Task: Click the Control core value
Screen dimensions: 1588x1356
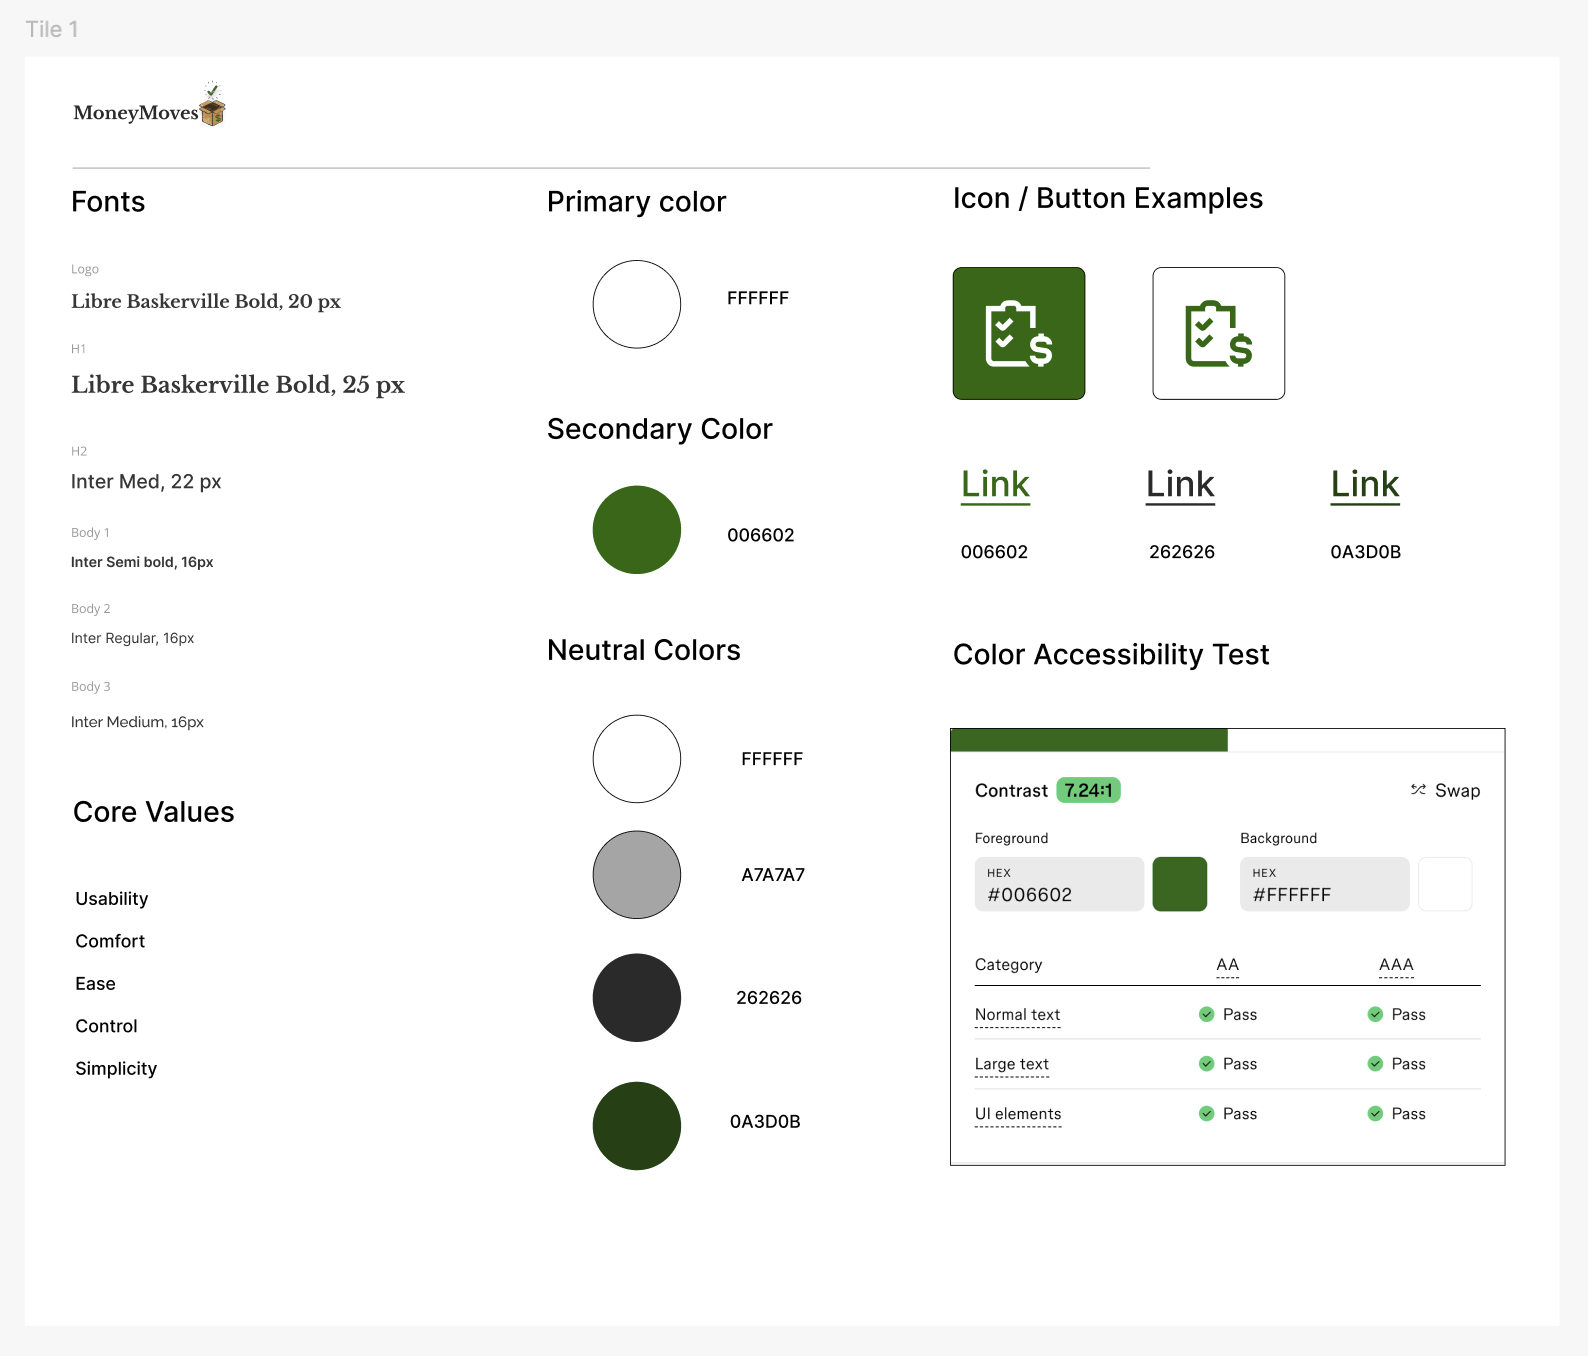Action: point(106,1026)
